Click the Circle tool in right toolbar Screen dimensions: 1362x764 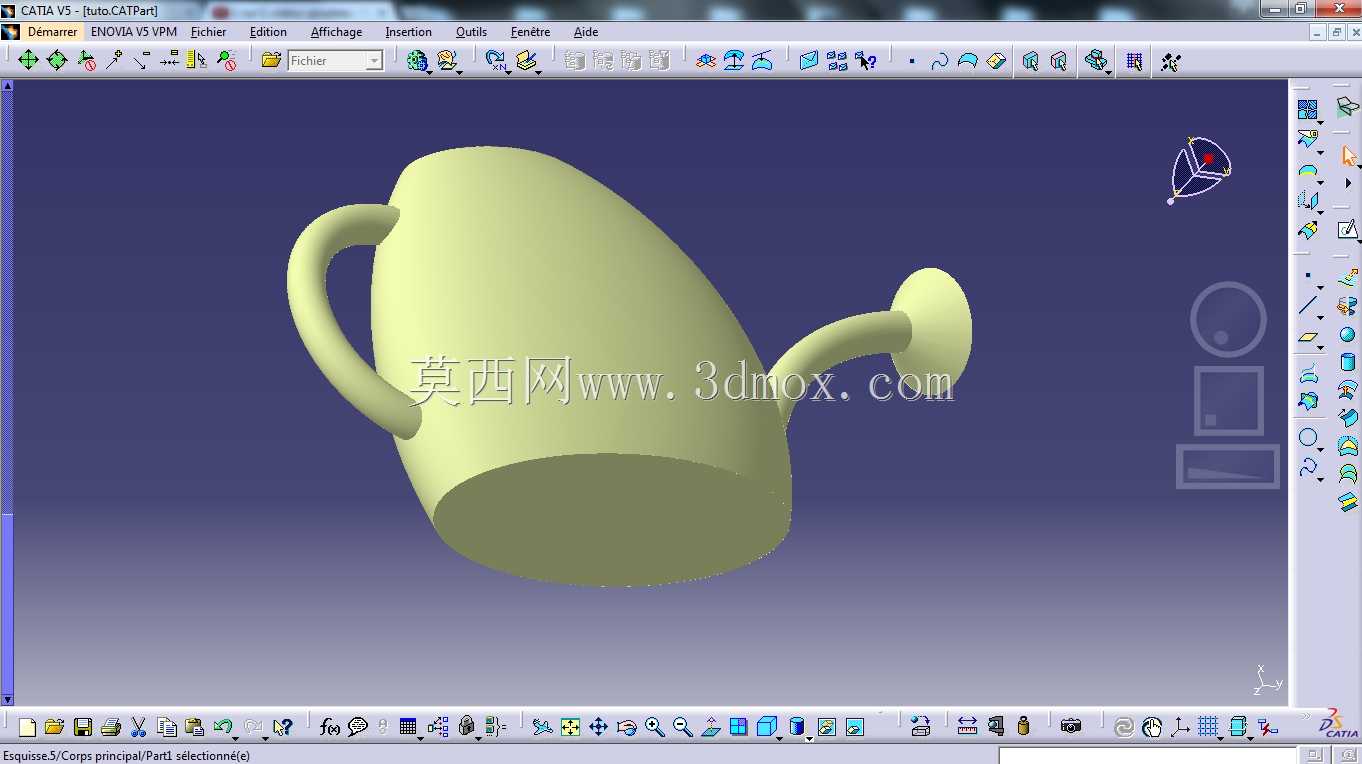(1307, 437)
